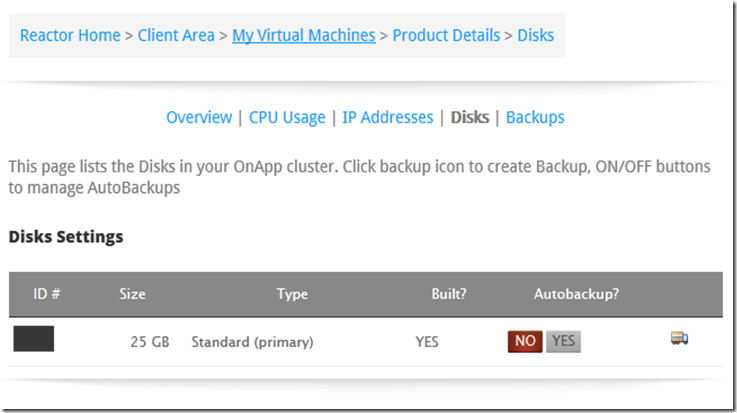Open Reactor Home breadcrumb link
This screenshot has height=413, width=737.
(x=70, y=35)
